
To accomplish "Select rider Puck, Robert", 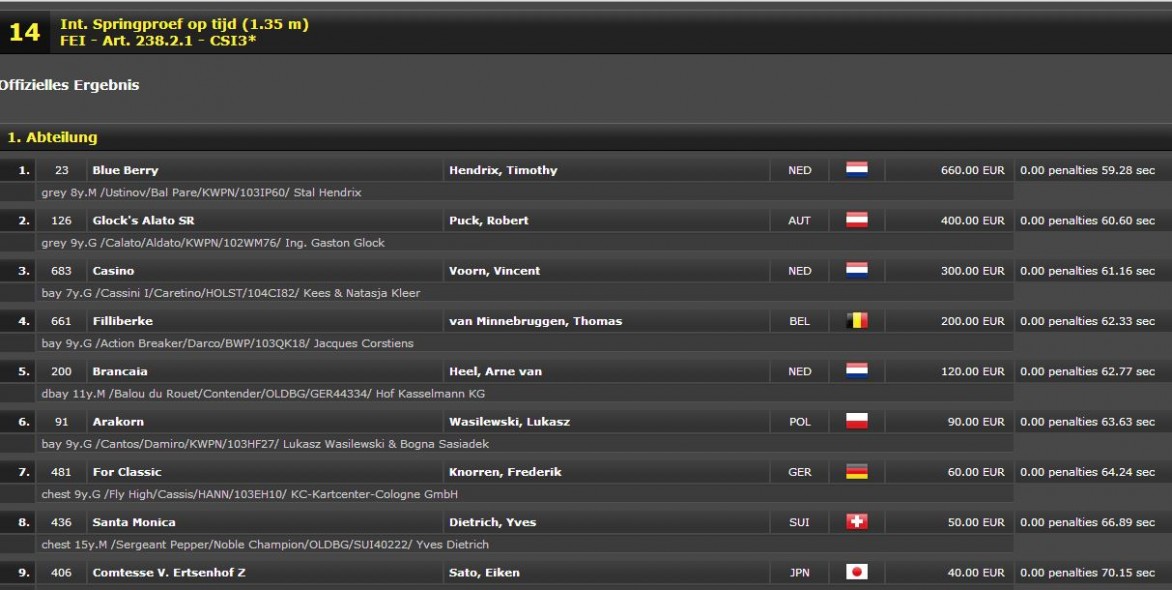I will pyautogui.click(x=489, y=221).
